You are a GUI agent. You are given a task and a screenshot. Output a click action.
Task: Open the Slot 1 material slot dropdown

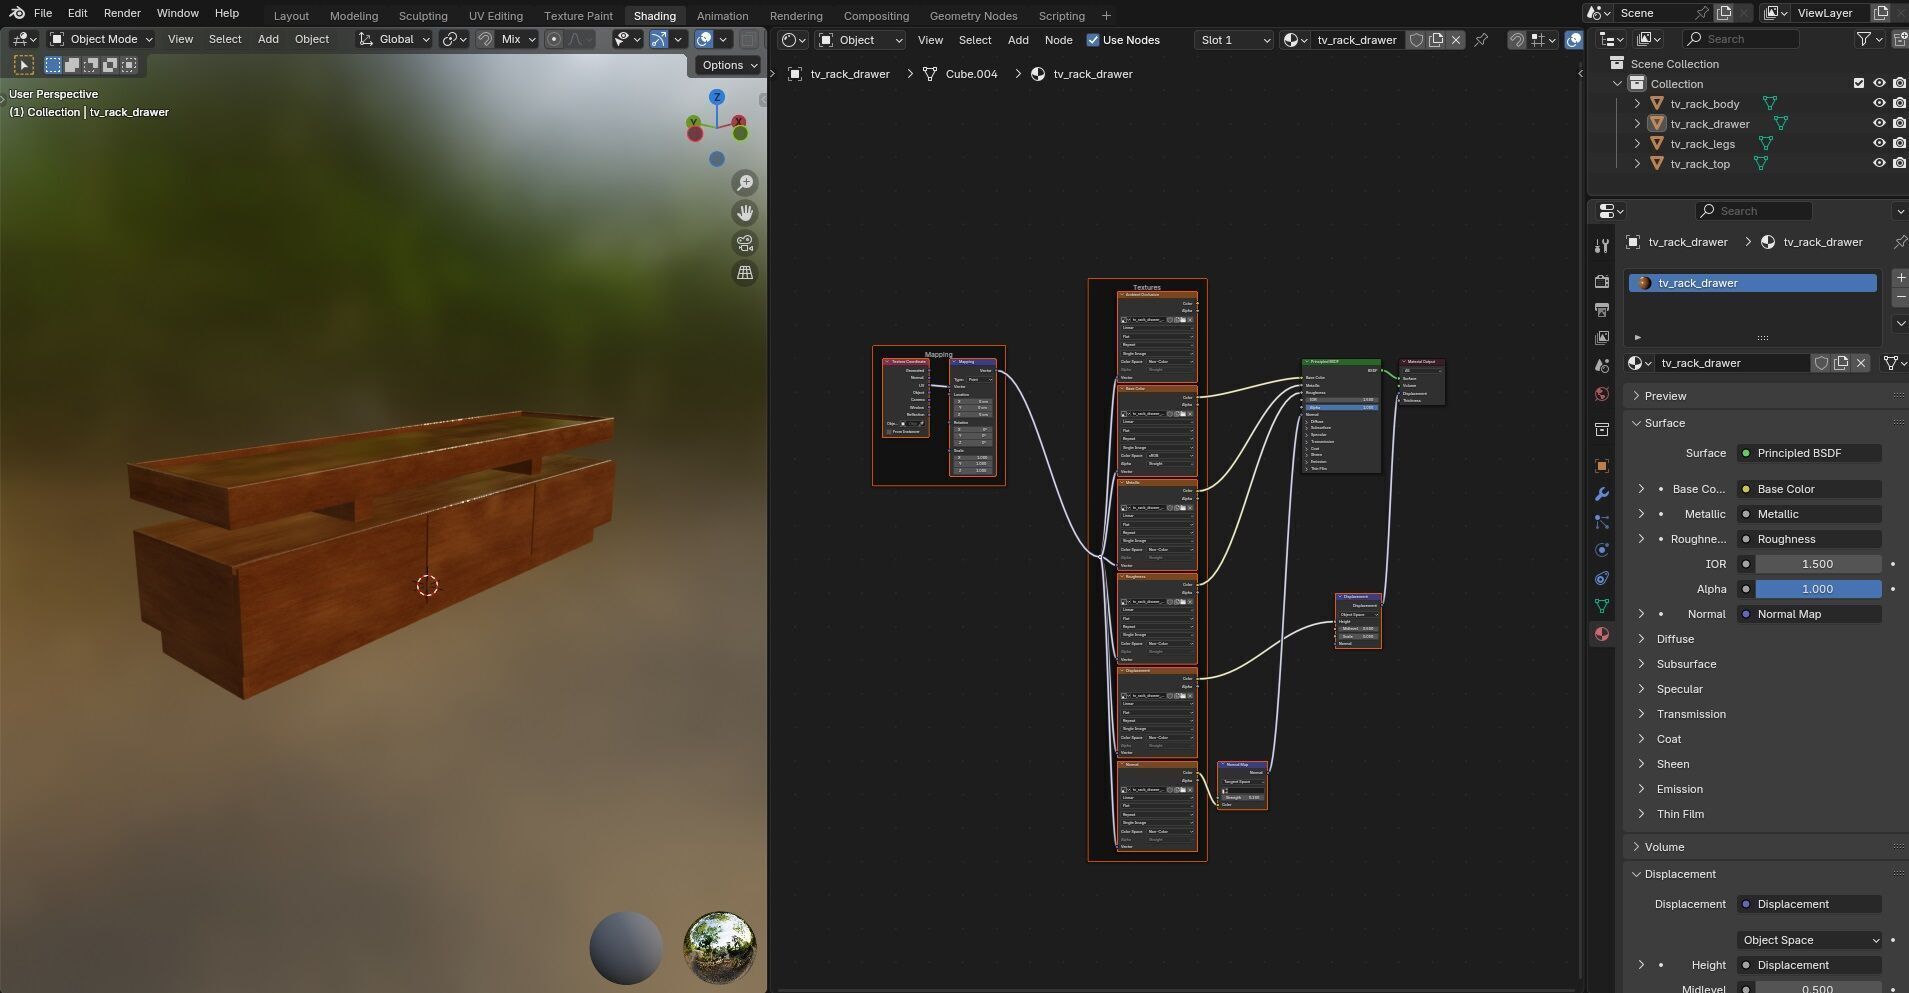pyautogui.click(x=1233, y=40)
